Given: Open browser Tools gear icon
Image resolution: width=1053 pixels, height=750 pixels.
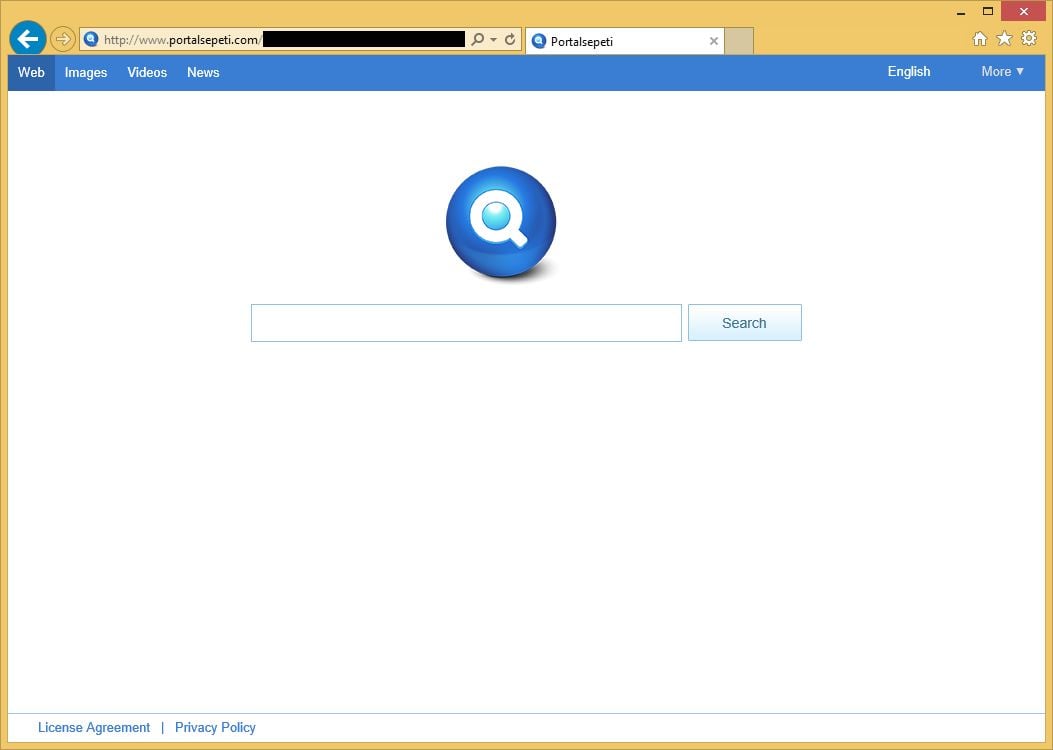Looking at the screenshot, I should (1029, 38).
